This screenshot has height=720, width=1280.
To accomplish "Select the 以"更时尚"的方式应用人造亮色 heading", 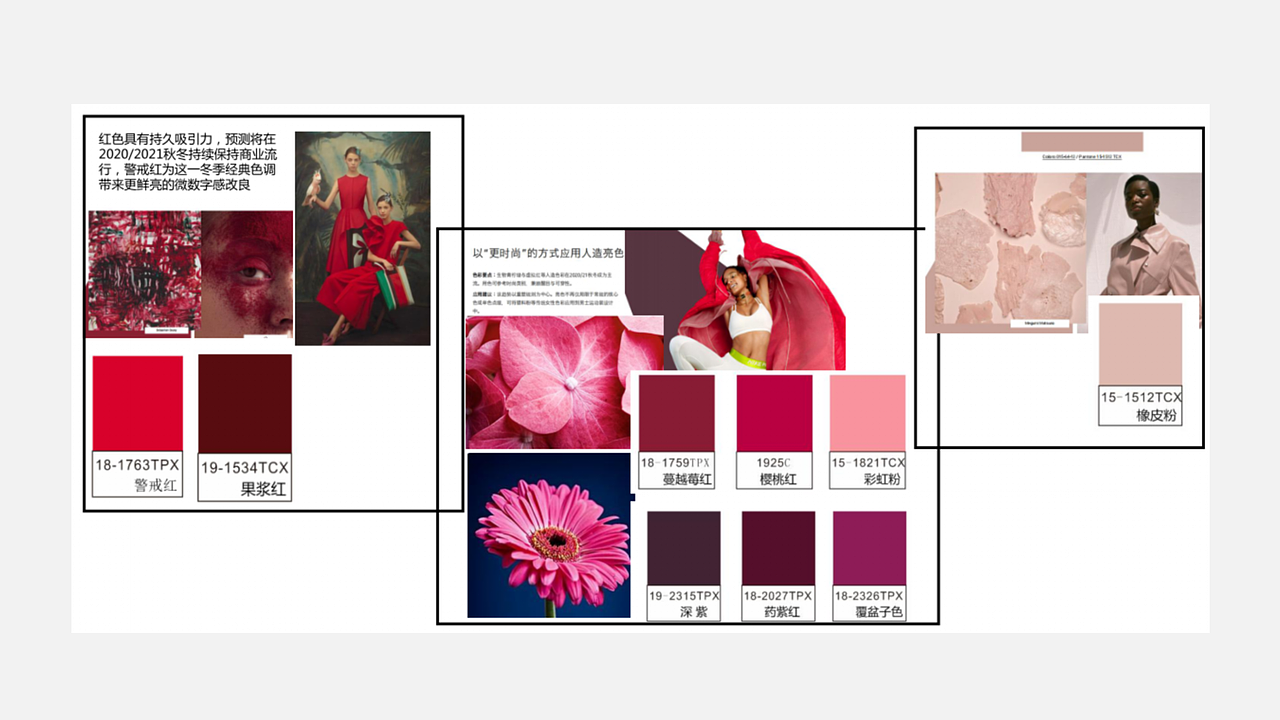I will (548, 253).
